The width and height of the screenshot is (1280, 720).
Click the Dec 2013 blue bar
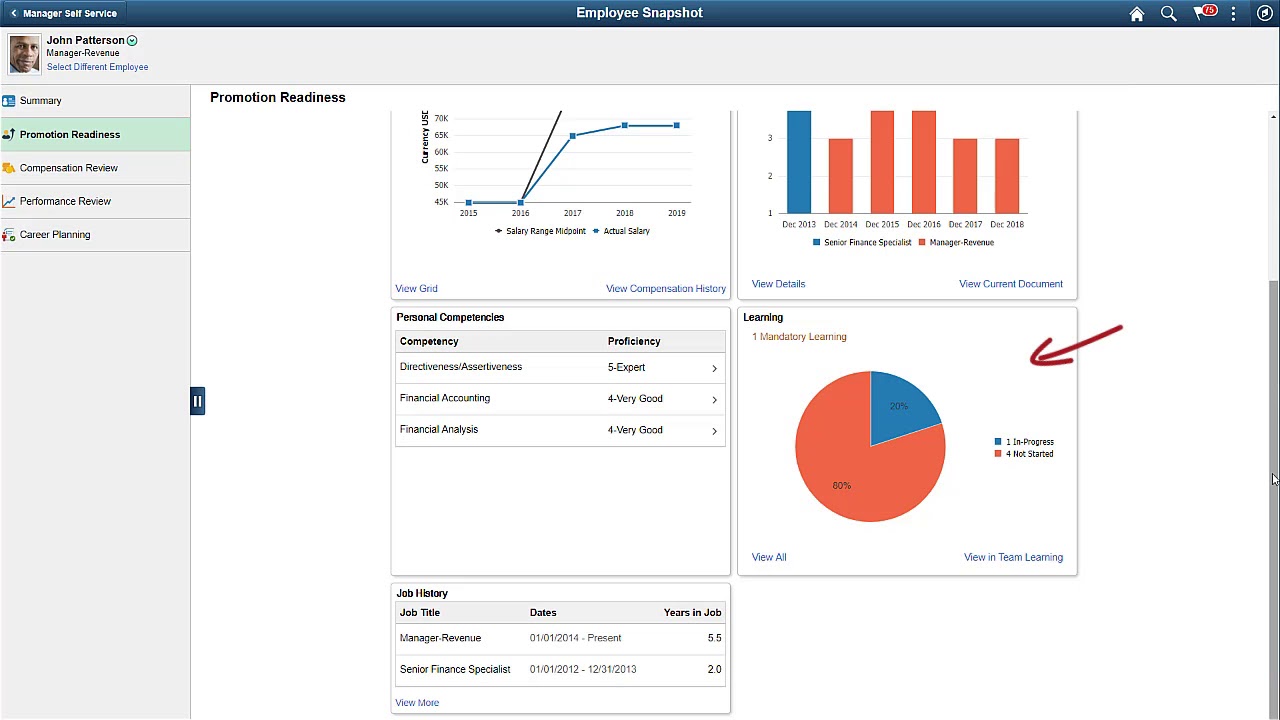pyautogui.click(x=799, y=162)
